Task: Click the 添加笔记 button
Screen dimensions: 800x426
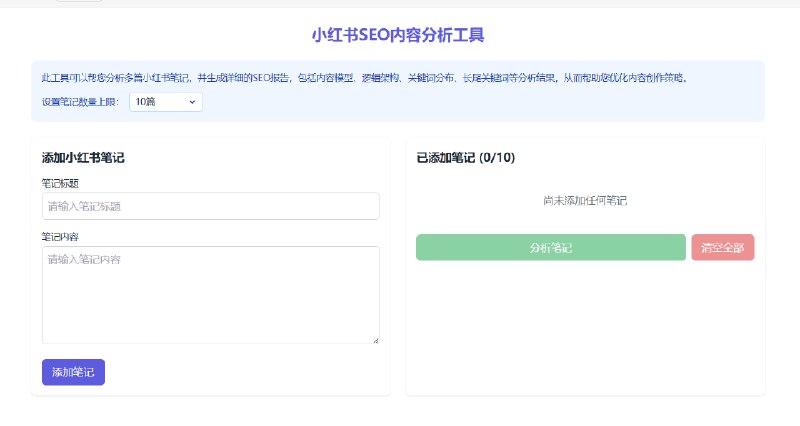Action: (73, 372)
